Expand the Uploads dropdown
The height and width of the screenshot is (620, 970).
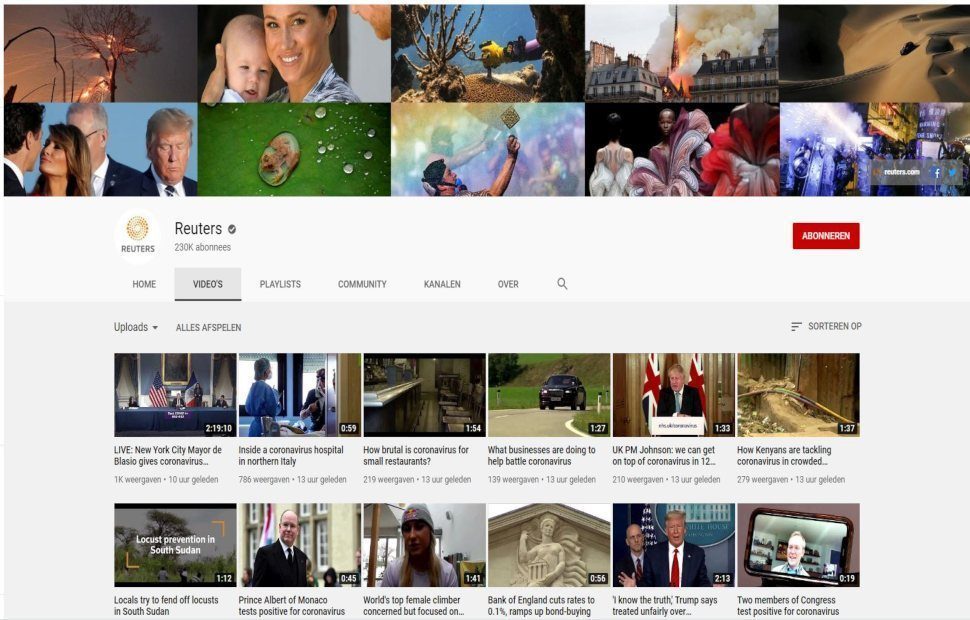coord(135,327)
